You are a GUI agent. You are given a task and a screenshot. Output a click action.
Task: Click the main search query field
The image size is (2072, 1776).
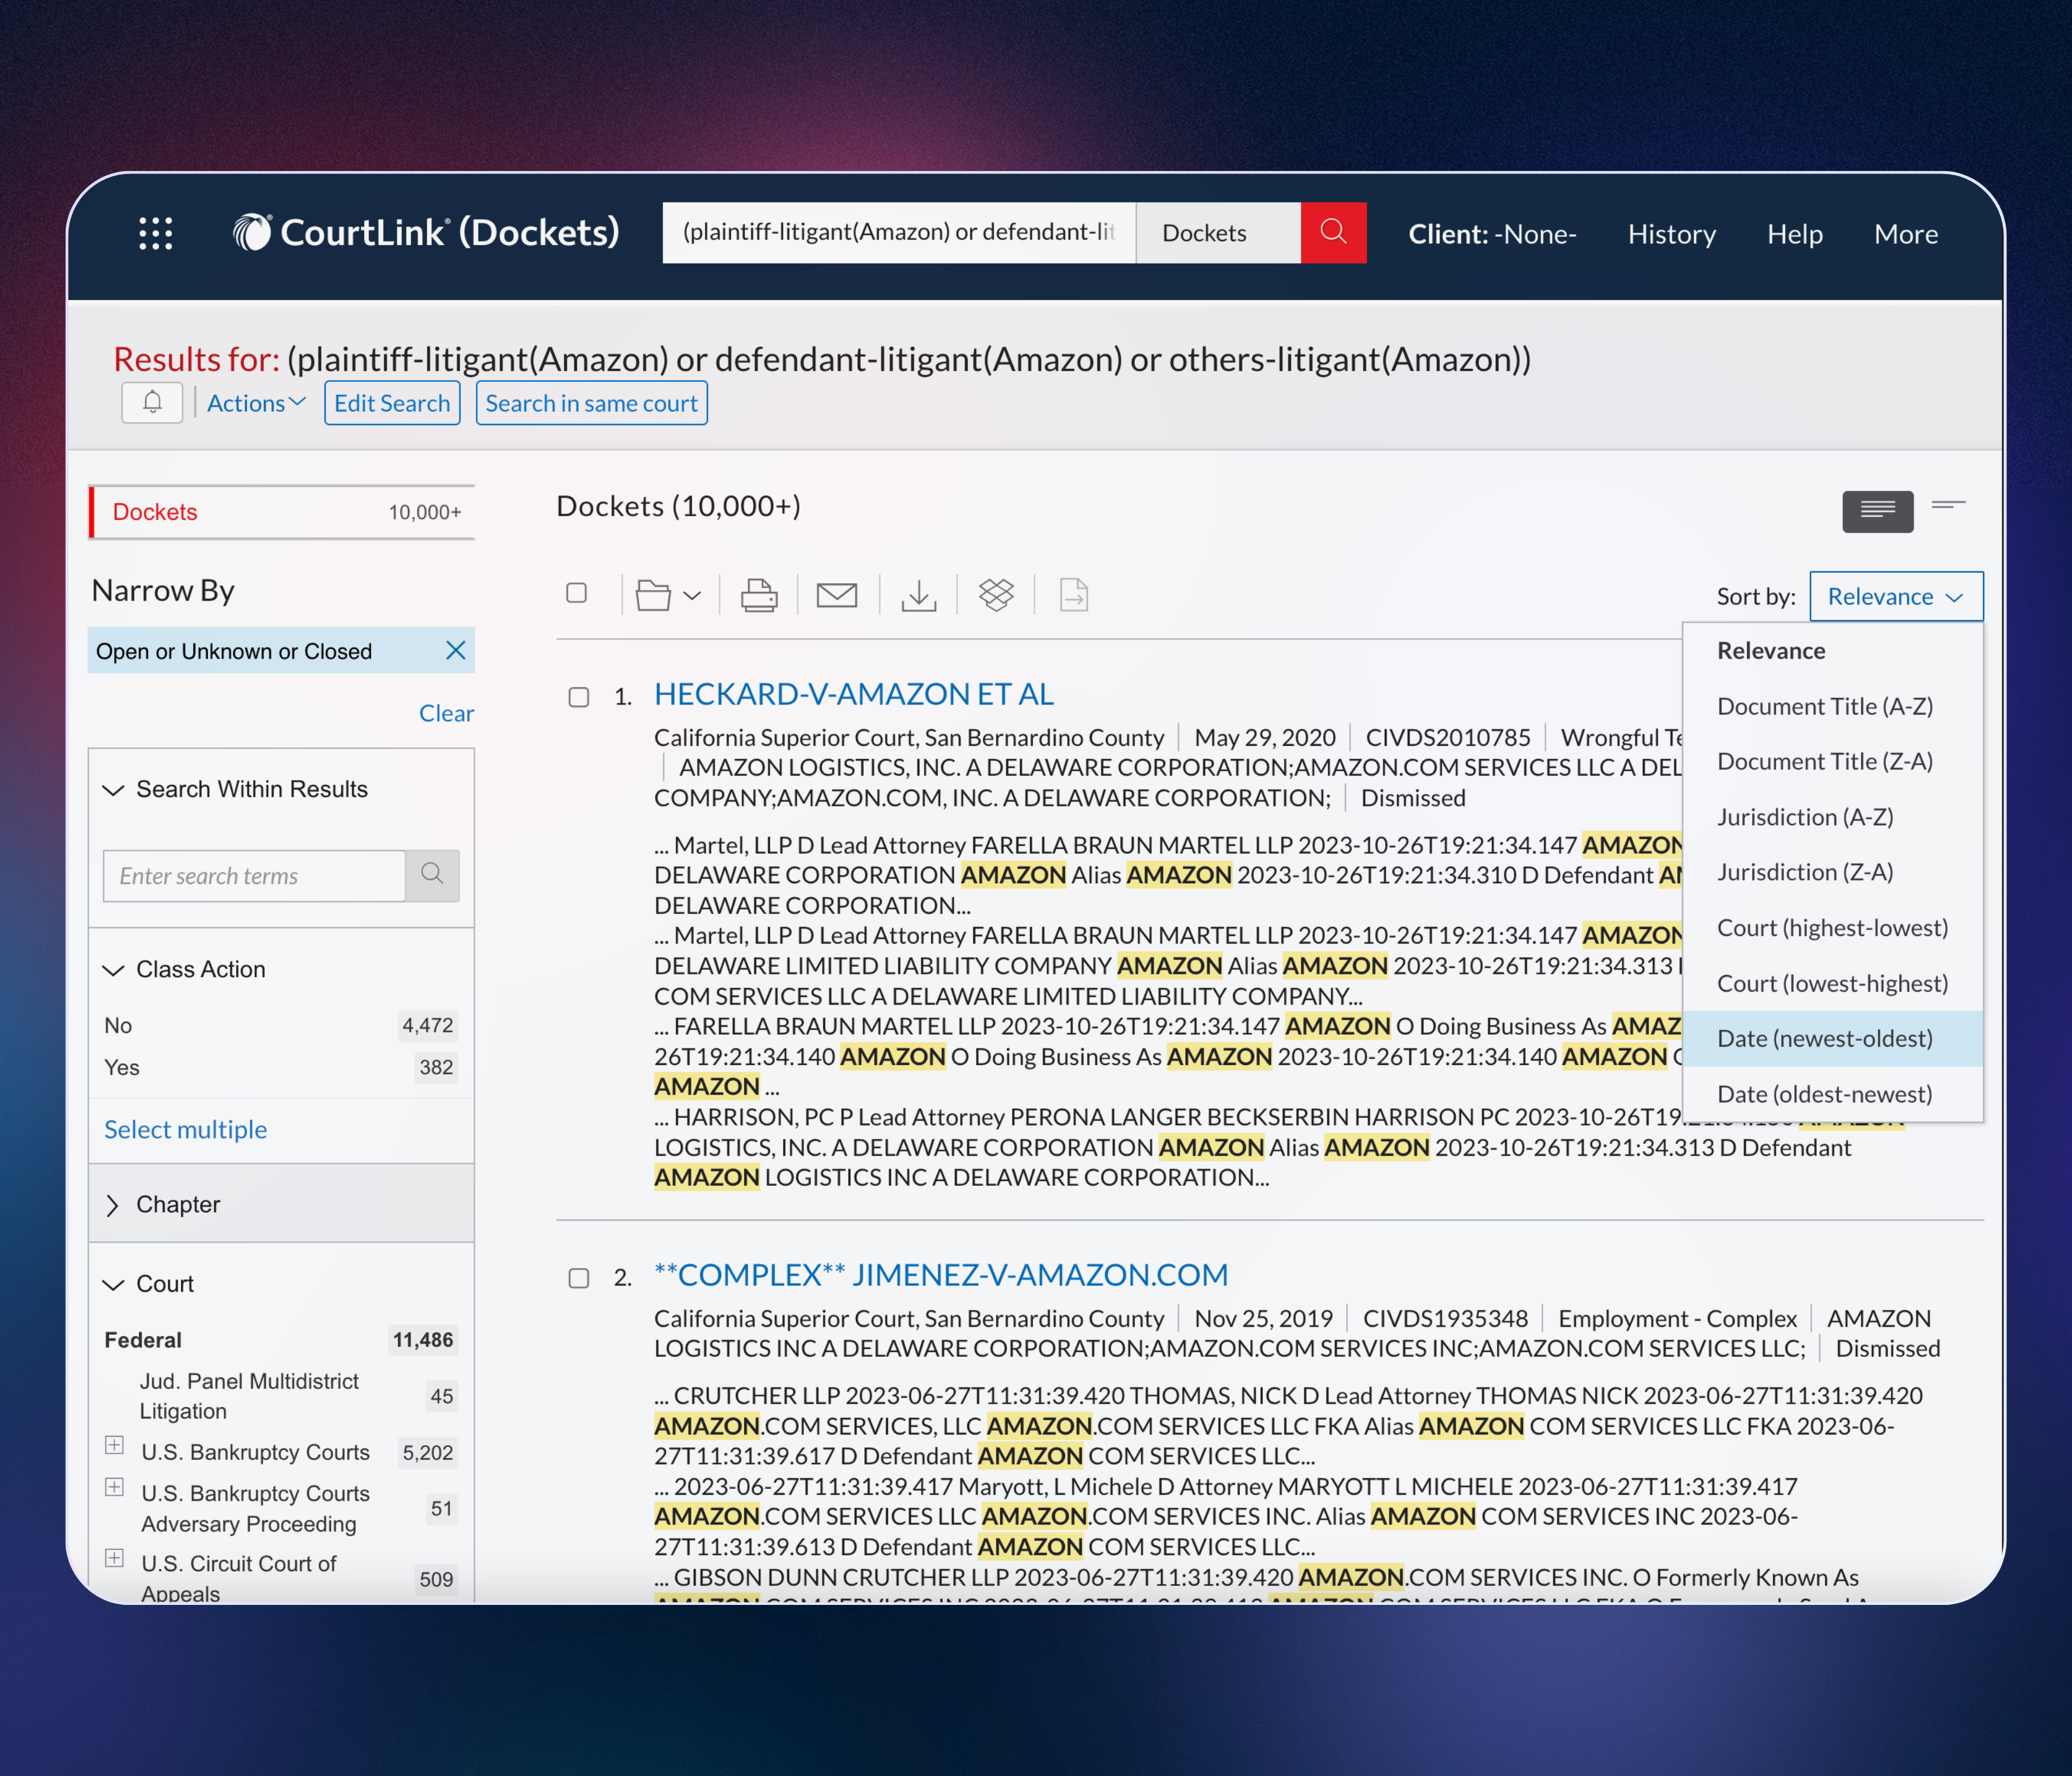[x=898, y=233]
